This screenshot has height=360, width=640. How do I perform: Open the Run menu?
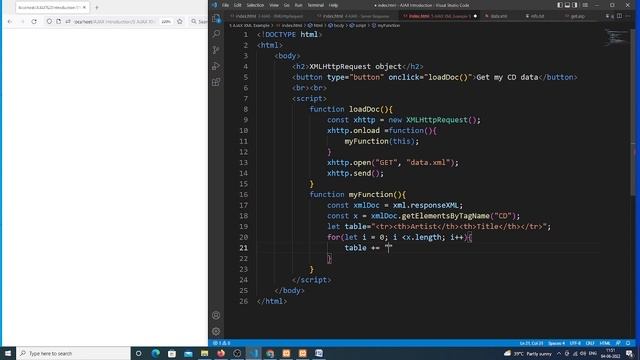point(298,5)
